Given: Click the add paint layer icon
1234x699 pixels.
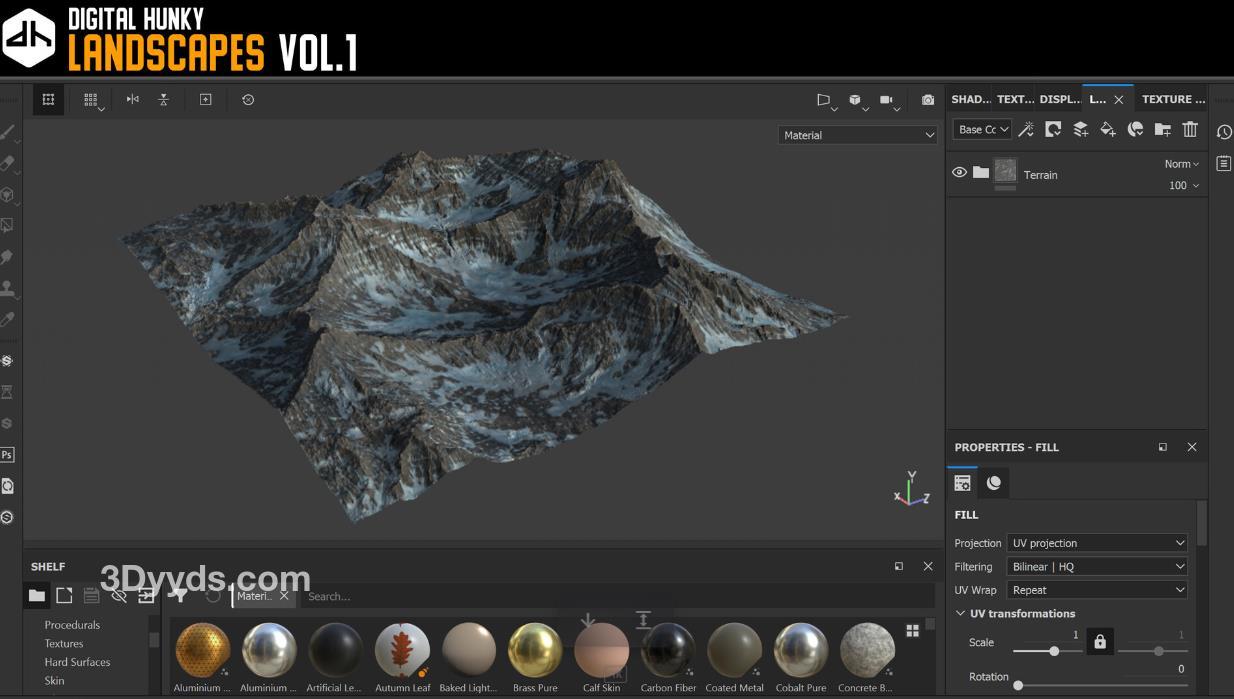Looking at the screenshot, I should pos(1080,129).
